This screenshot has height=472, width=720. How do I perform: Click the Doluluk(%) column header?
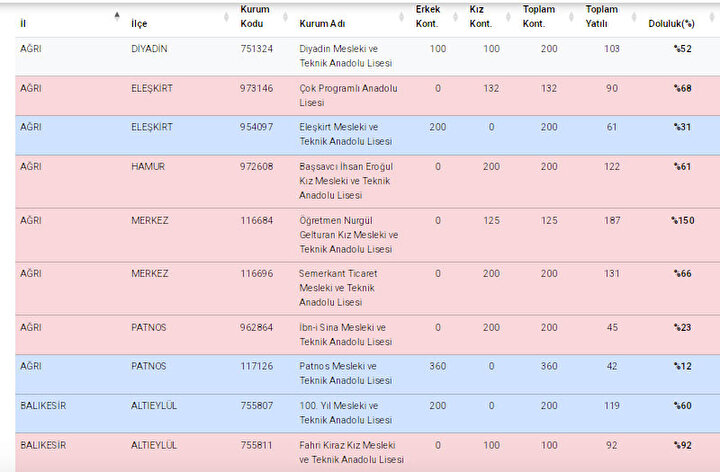pyautogui.click(x=671, y=23)
